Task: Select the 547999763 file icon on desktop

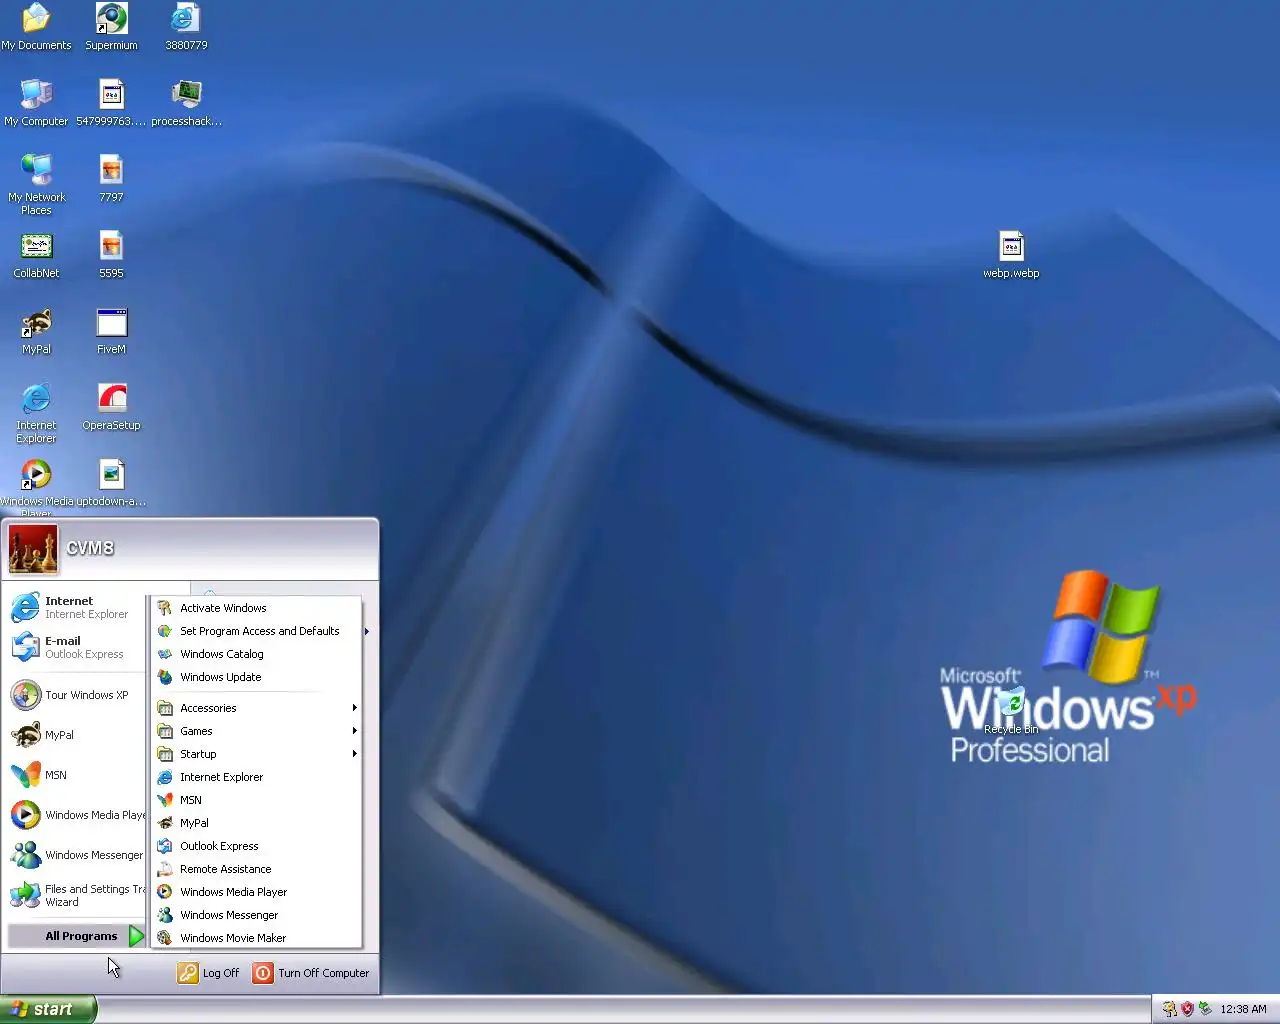Action: click(x=111, y=103)
